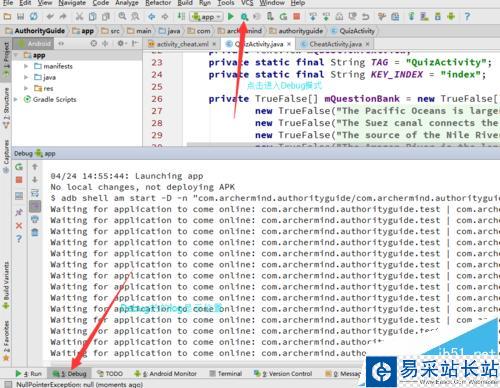Image resolution: width=500 pixels, height=388 pixels.
Task: Click the Revert changes toolbar icon
Action: [x=366, y=16]
